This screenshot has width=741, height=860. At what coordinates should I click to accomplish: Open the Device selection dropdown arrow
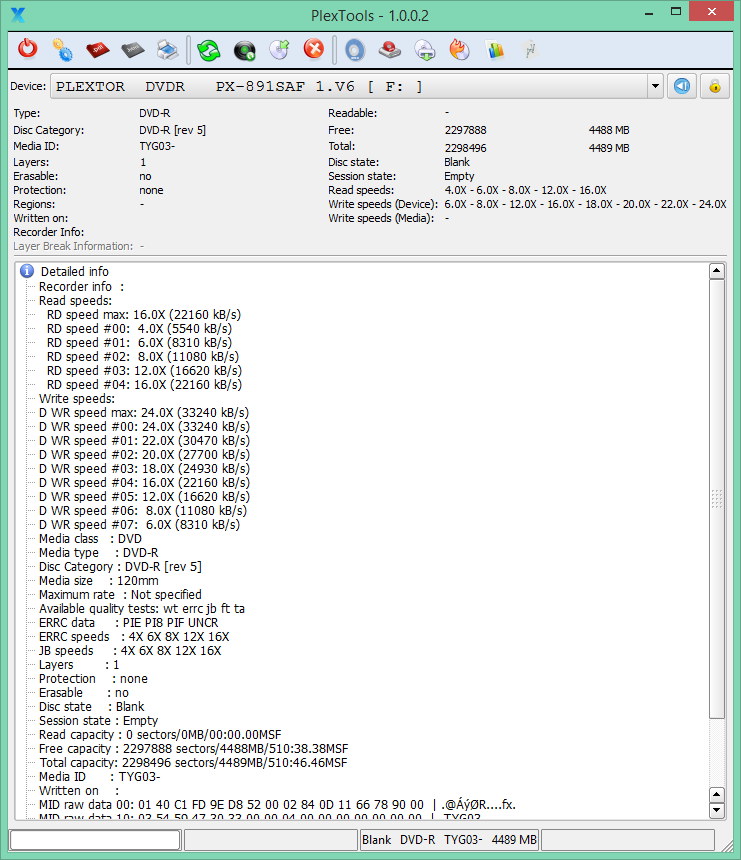pos(655,86)
